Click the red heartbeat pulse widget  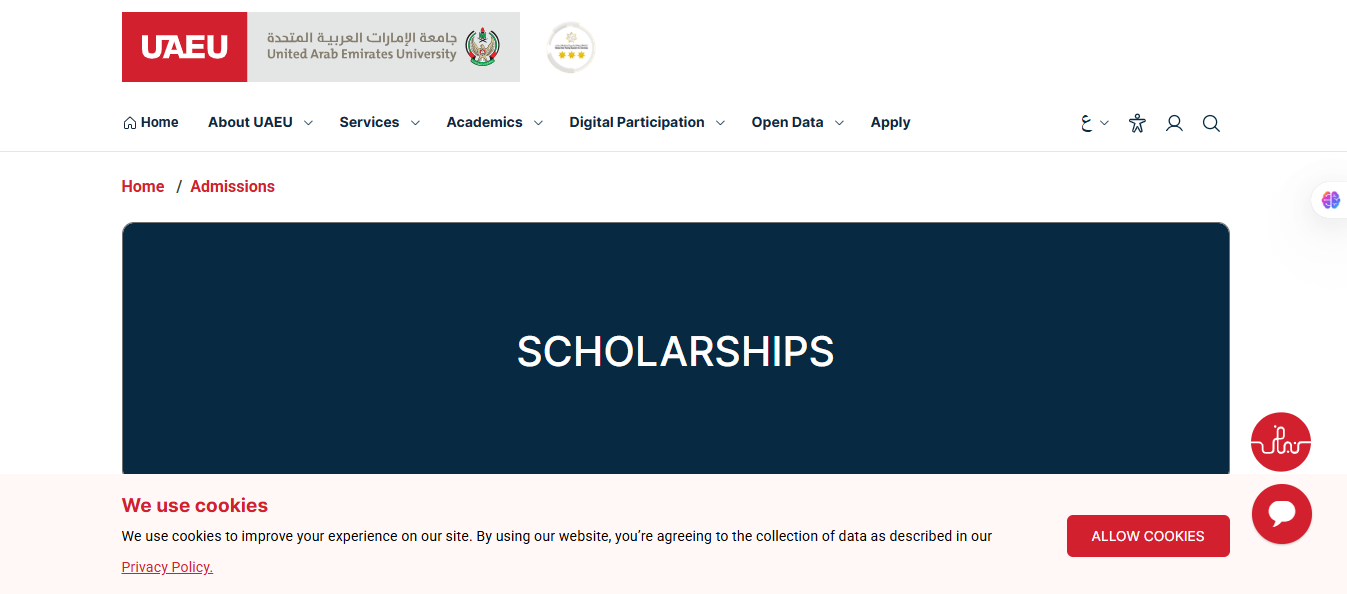pyautogui.click(x=1281, y=441)
